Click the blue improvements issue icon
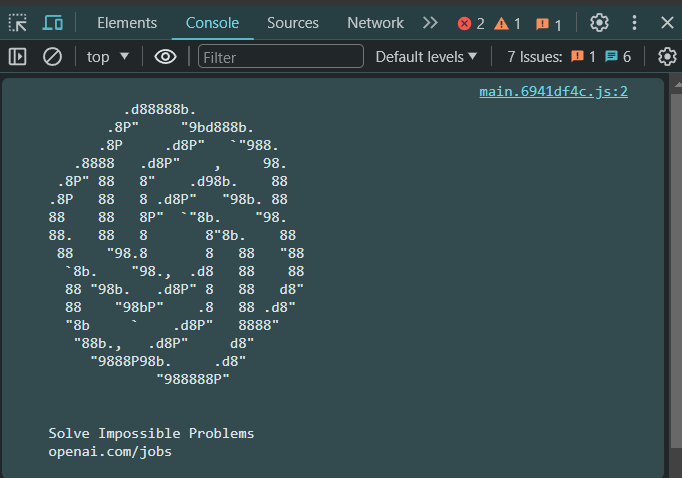682x478 pixels. point(611,57)
